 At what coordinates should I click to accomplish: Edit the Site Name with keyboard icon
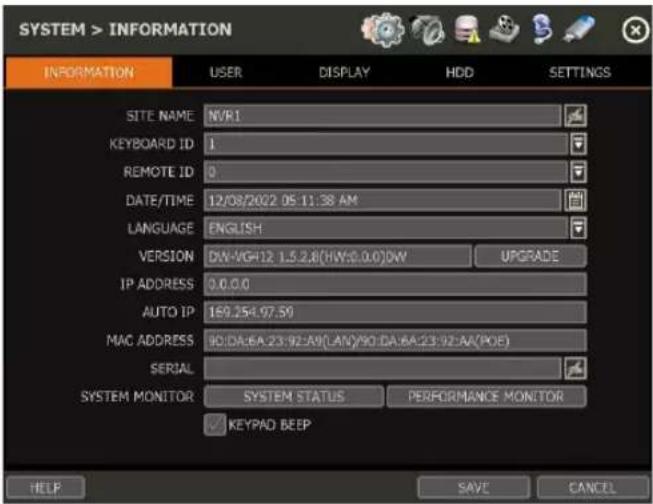(576, 116)
